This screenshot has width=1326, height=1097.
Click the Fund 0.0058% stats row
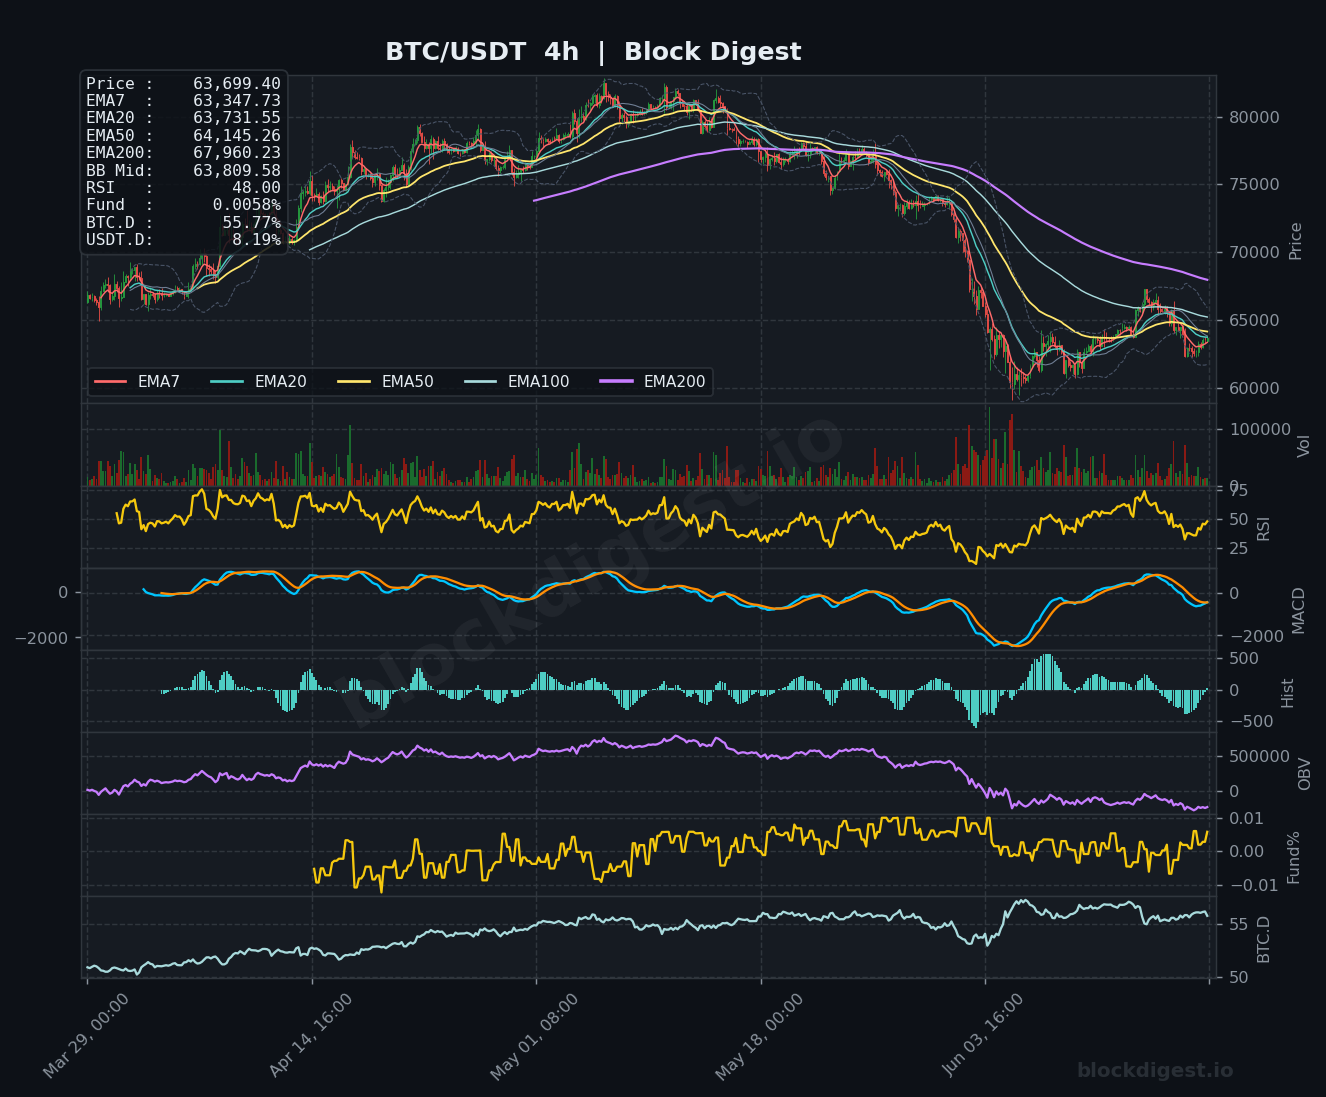[183, 205]
